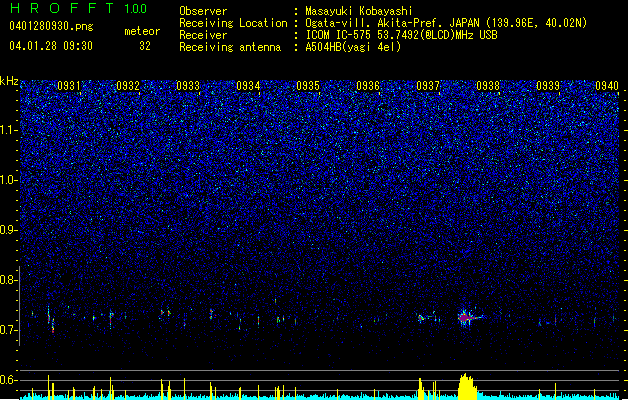629x400 pixels.
Task: Click the 0936 time marker
Action: point(368,85)
